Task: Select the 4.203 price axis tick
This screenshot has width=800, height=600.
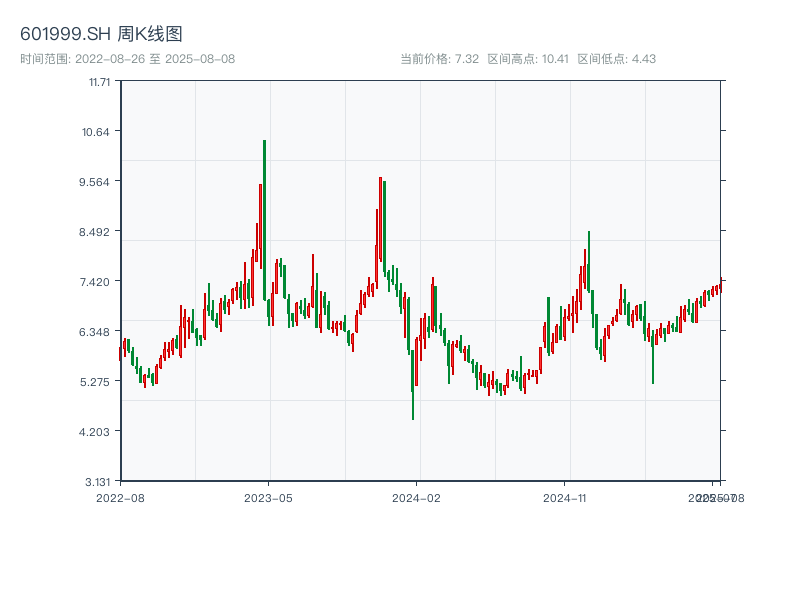Action: [x=98, y=431]
